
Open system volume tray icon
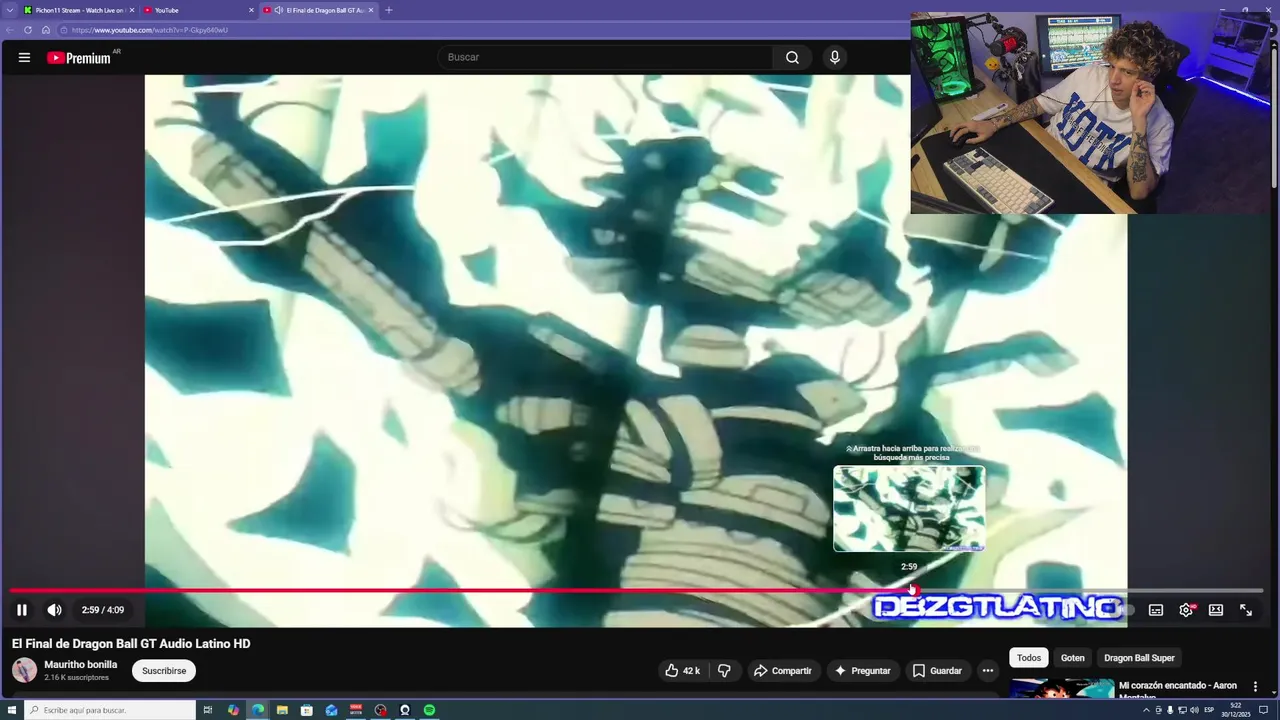point(1194,710)
